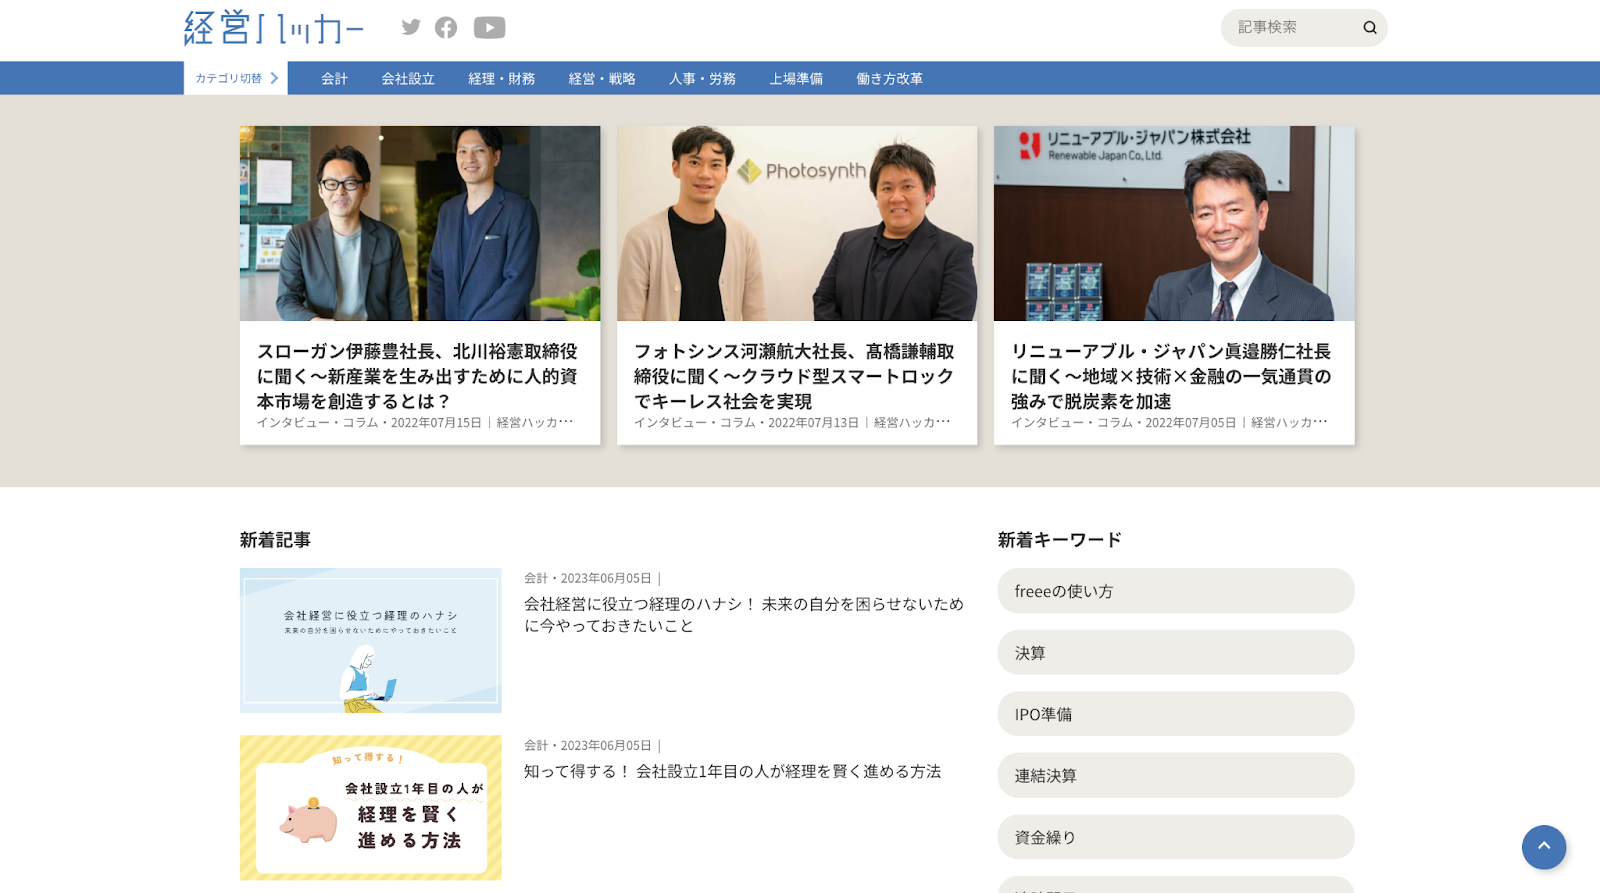The image size is (1600, 893).
Task: Open the リニューアブル・ジャパン interview photo
Action: click(x=1174, y=223)
